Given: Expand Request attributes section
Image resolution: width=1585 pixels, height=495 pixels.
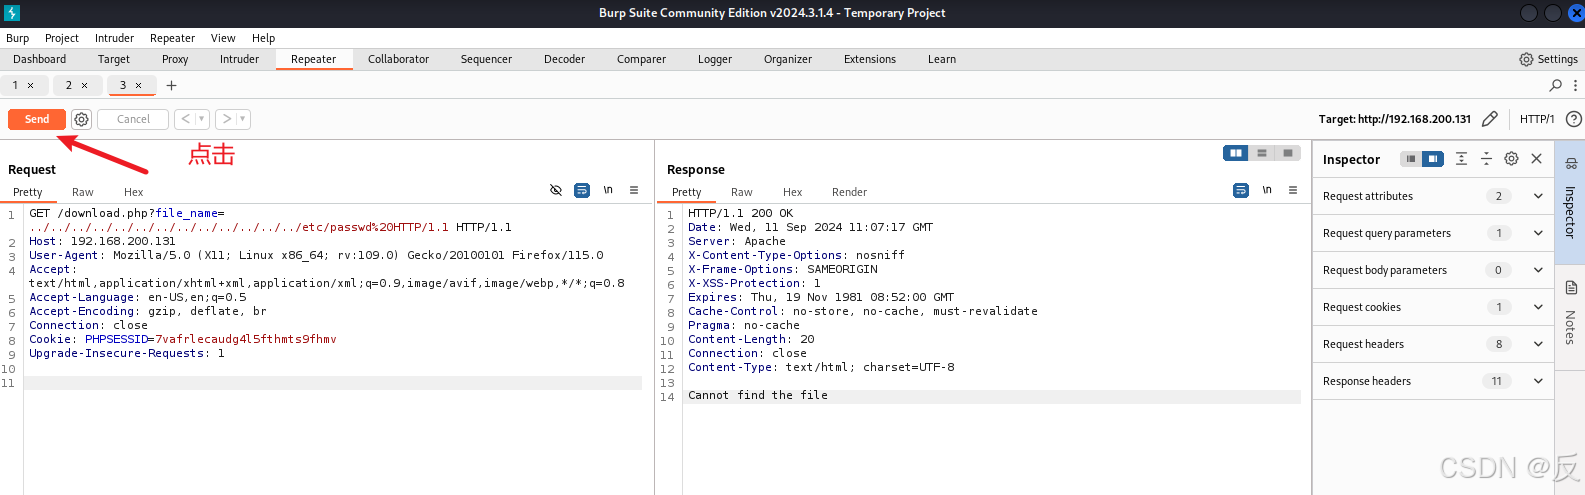Looking at the screenshot, I should 1433,196.
